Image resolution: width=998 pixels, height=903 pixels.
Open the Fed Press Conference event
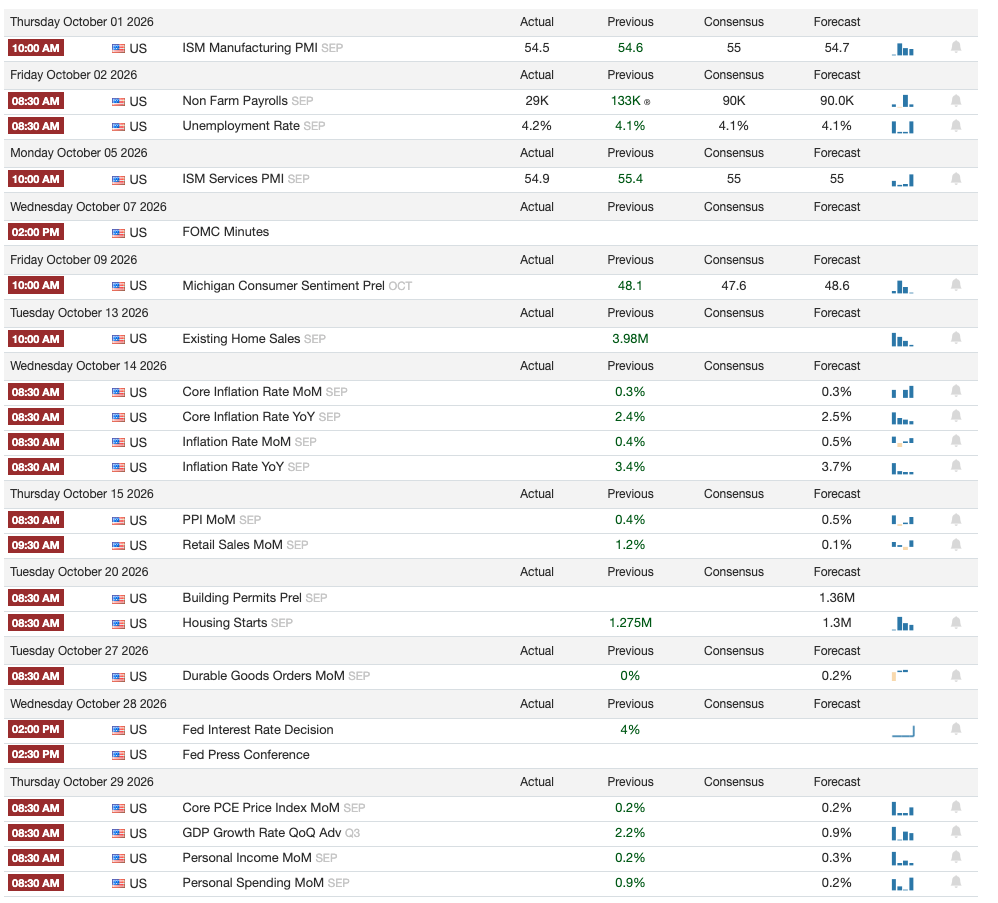pos(246,755)
